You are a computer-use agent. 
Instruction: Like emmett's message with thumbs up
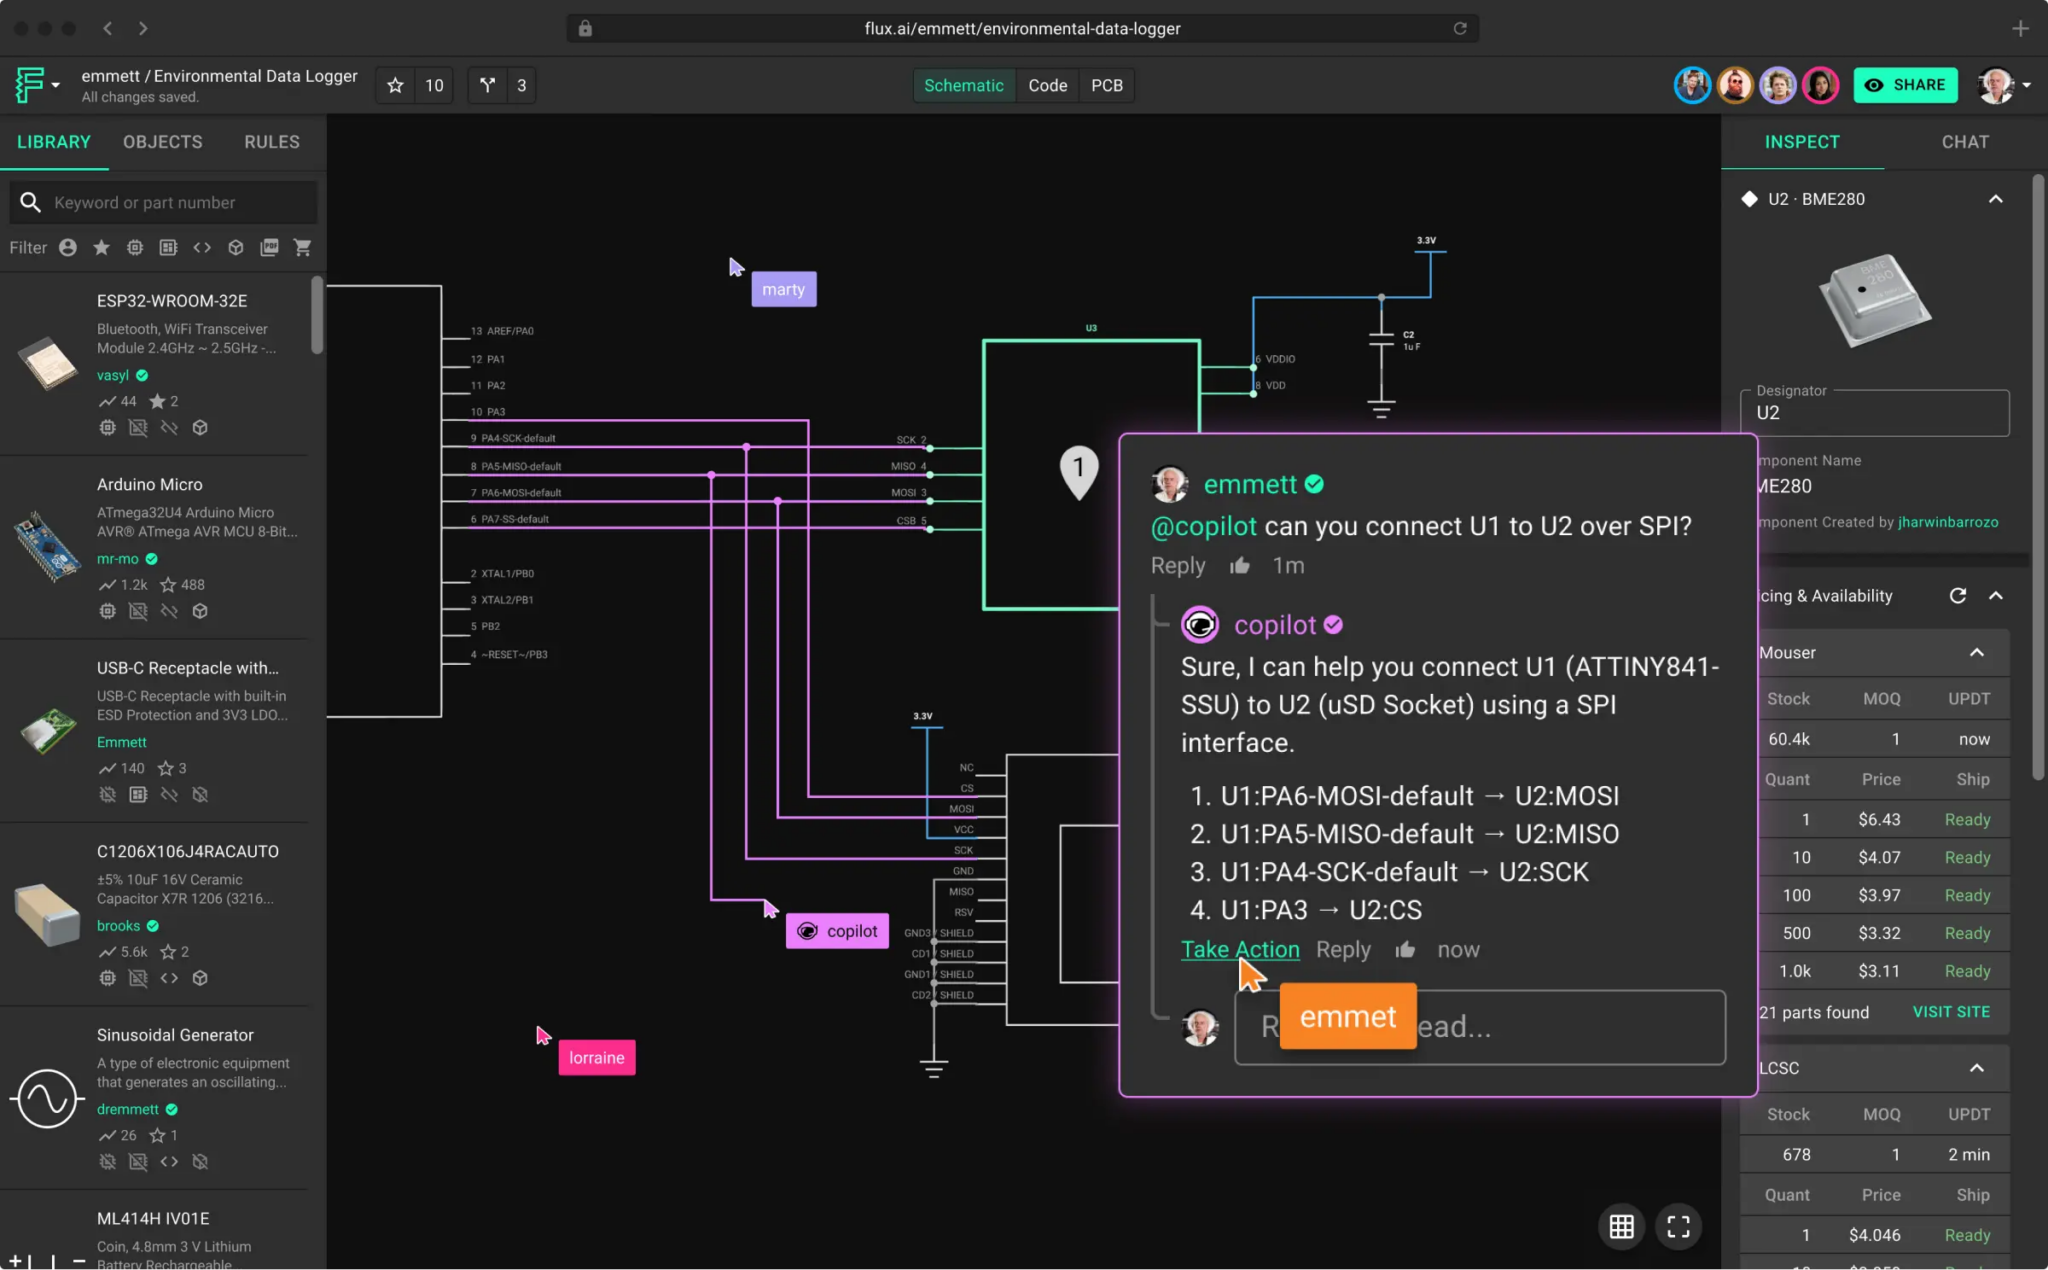click(x=1239, y=565)
